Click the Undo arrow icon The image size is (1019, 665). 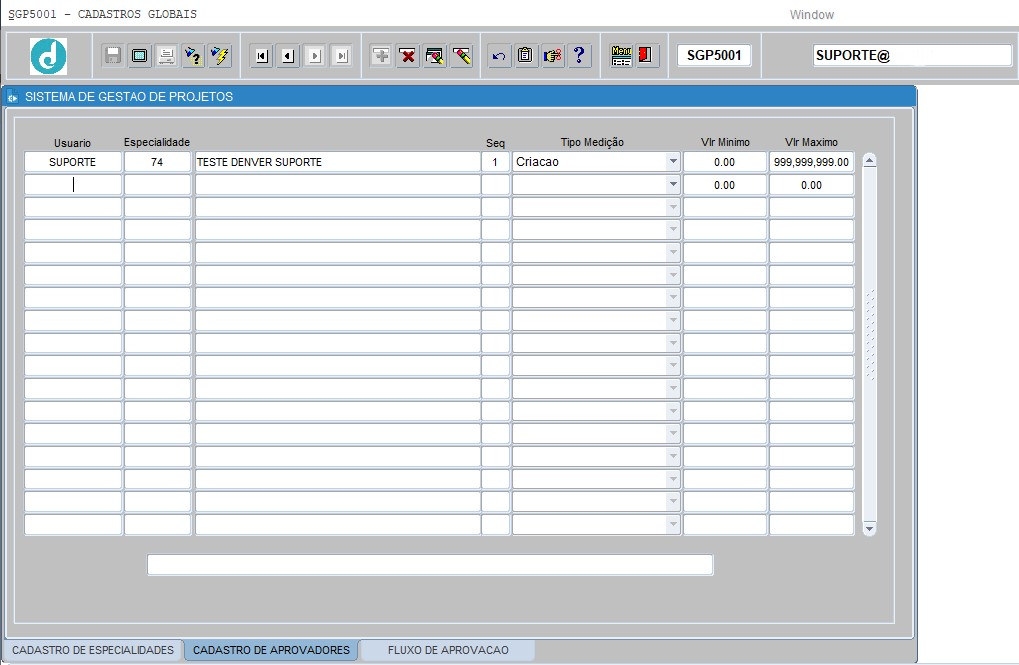click(498, 56)
